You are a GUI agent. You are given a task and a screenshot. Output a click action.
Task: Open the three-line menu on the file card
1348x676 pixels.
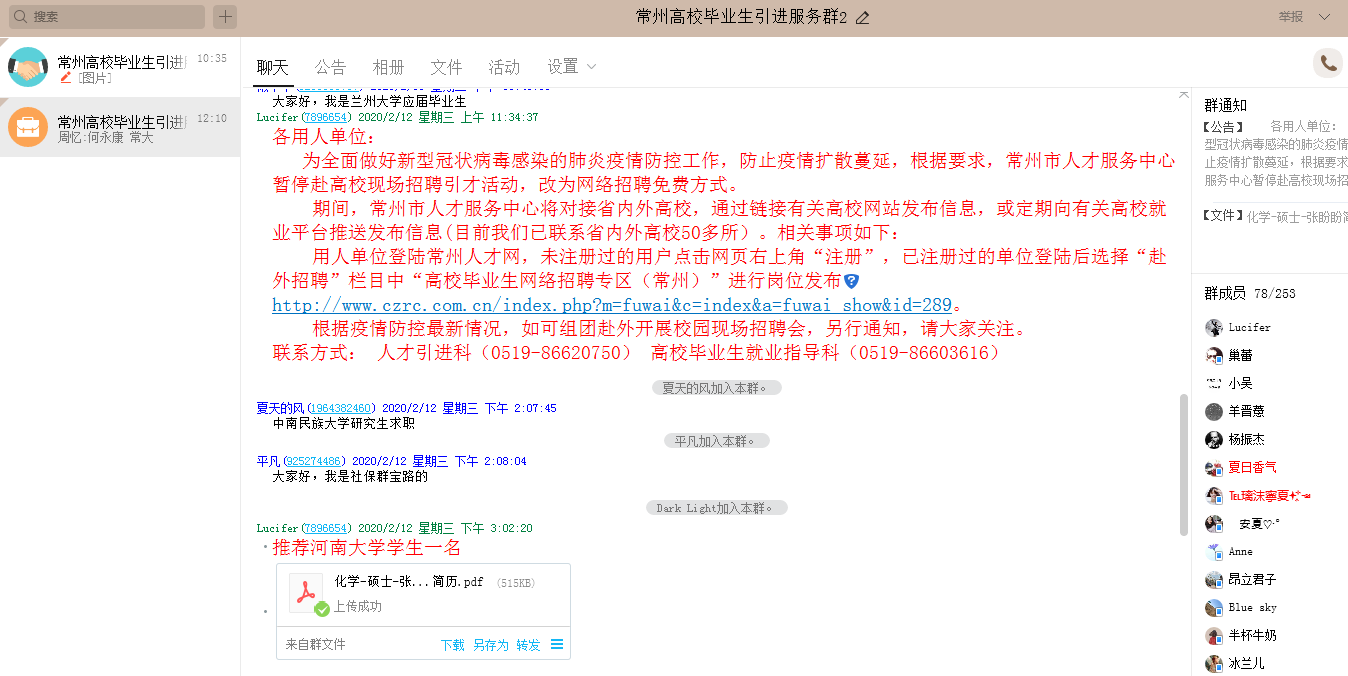(x=557, y=645)
